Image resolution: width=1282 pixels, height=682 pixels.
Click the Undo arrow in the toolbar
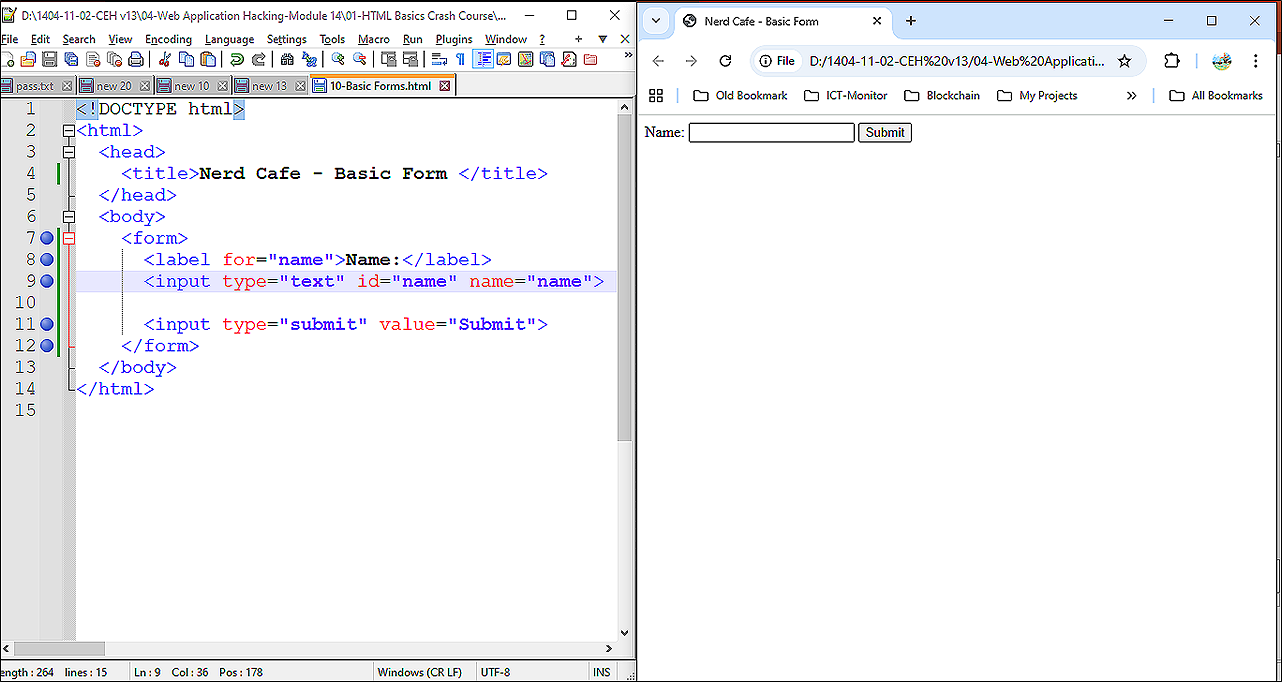pos(237,60)
